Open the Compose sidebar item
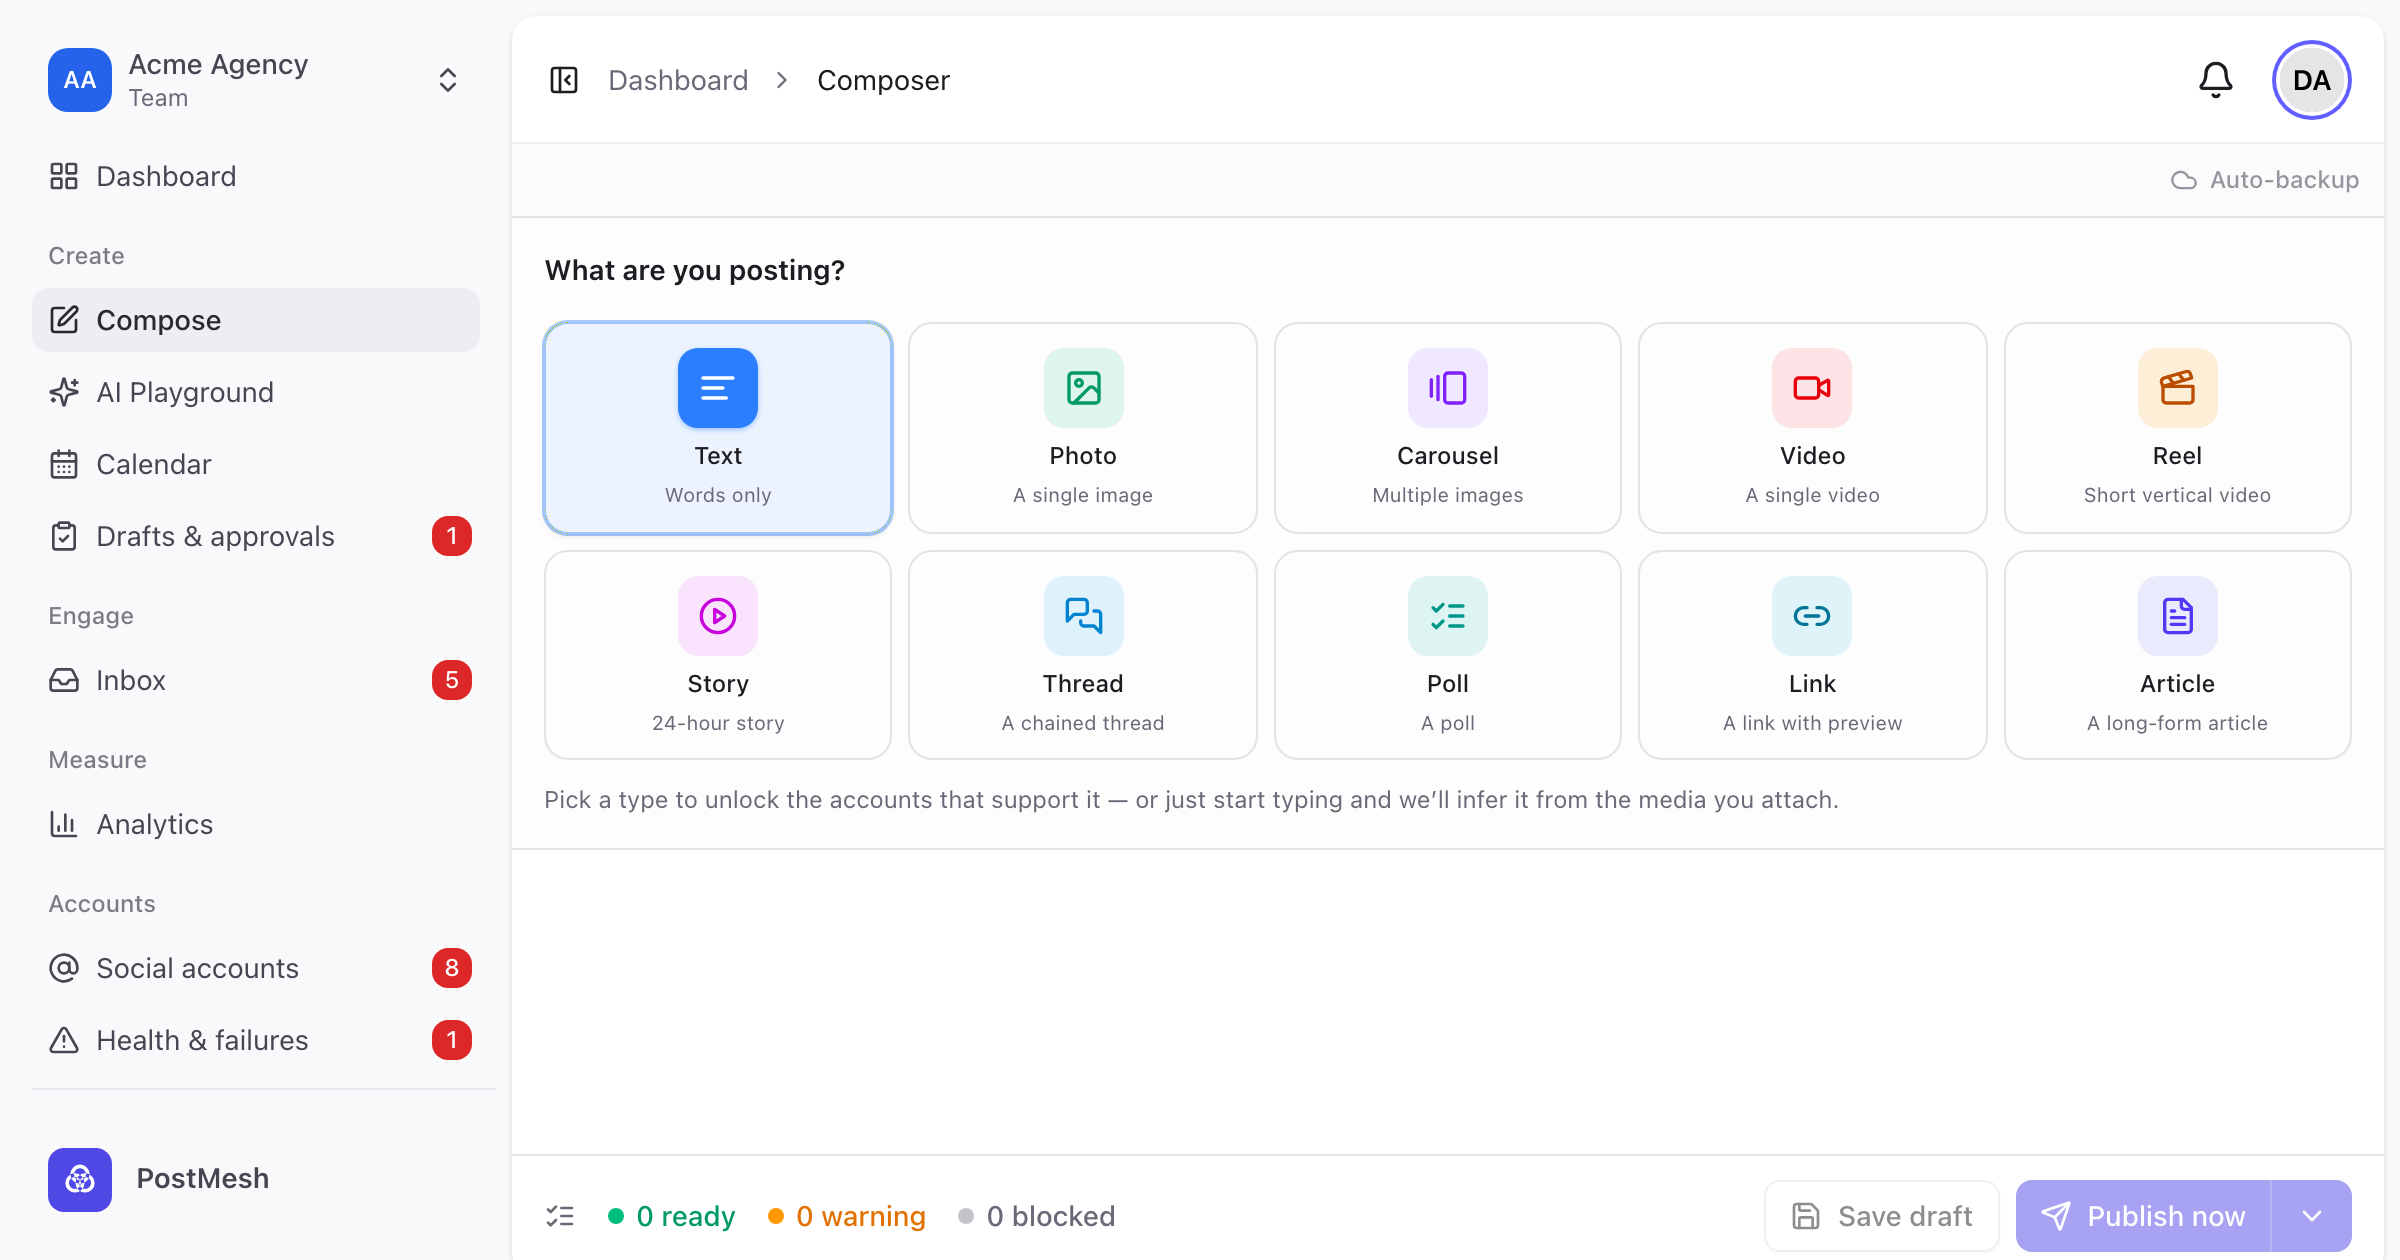2400x1260 pixels. pos(256,320)
